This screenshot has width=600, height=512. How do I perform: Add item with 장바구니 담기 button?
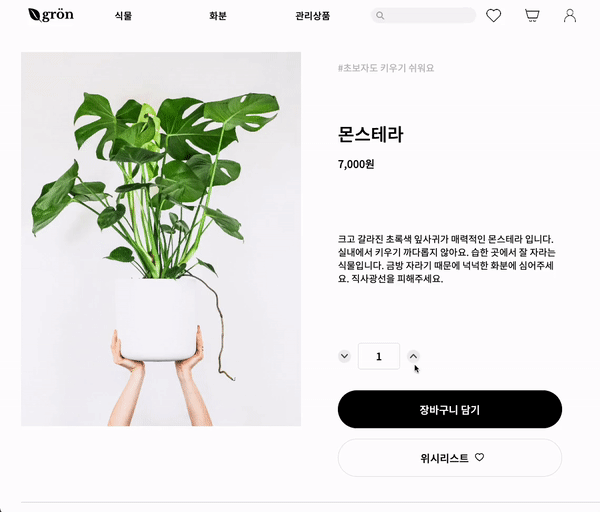(450, 409)
